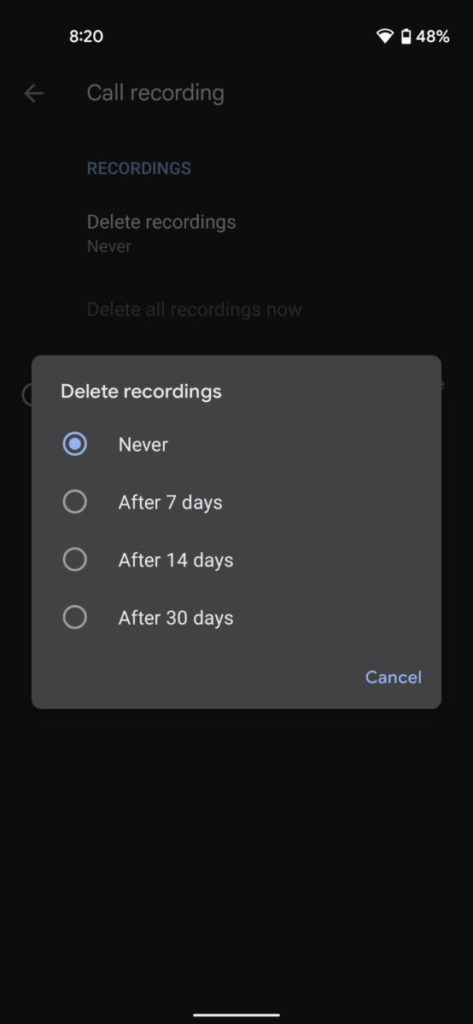473x1024 pixels.
Task: Choose the 'Never' option label
Action: point(143,445)
